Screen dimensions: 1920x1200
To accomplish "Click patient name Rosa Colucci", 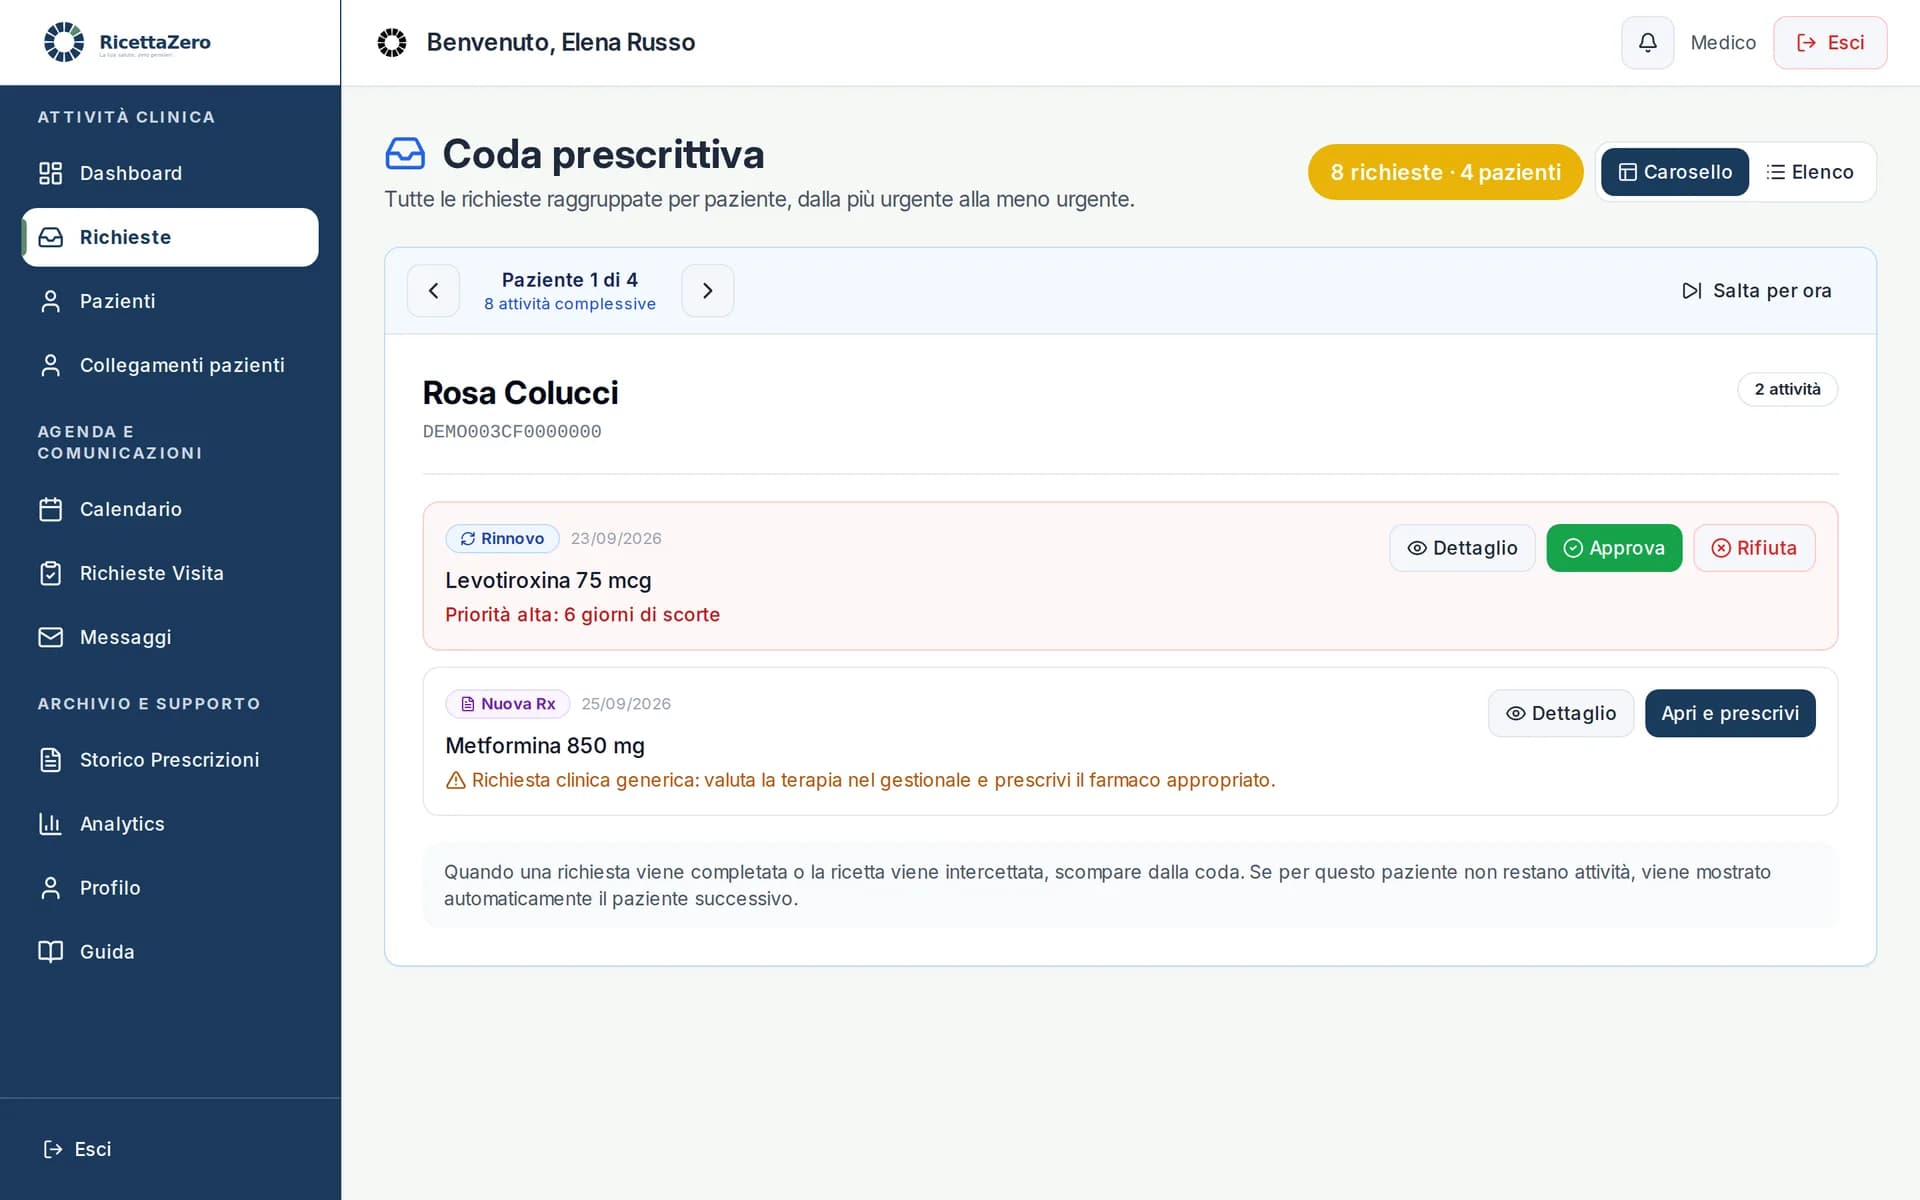I will [x=520, y=393].
